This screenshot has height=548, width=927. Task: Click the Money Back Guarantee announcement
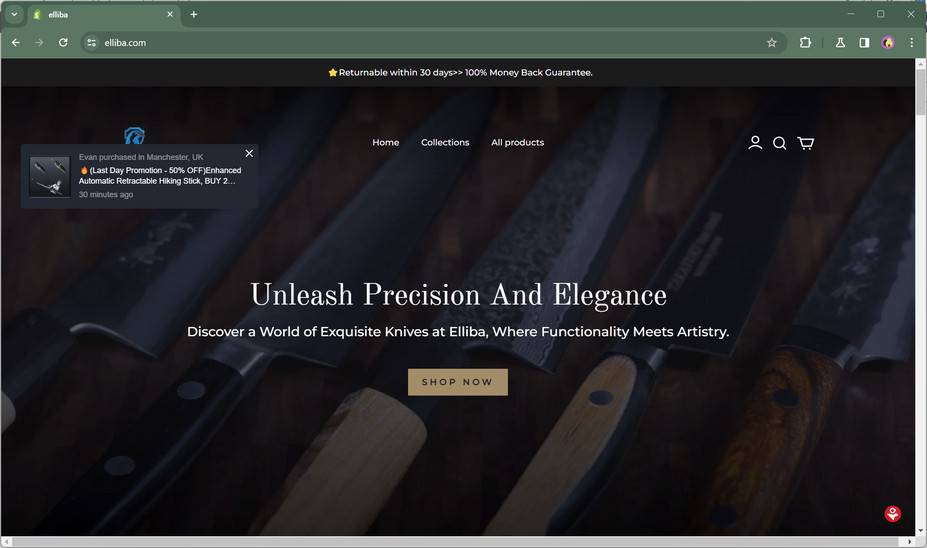[x=461, y=73]
